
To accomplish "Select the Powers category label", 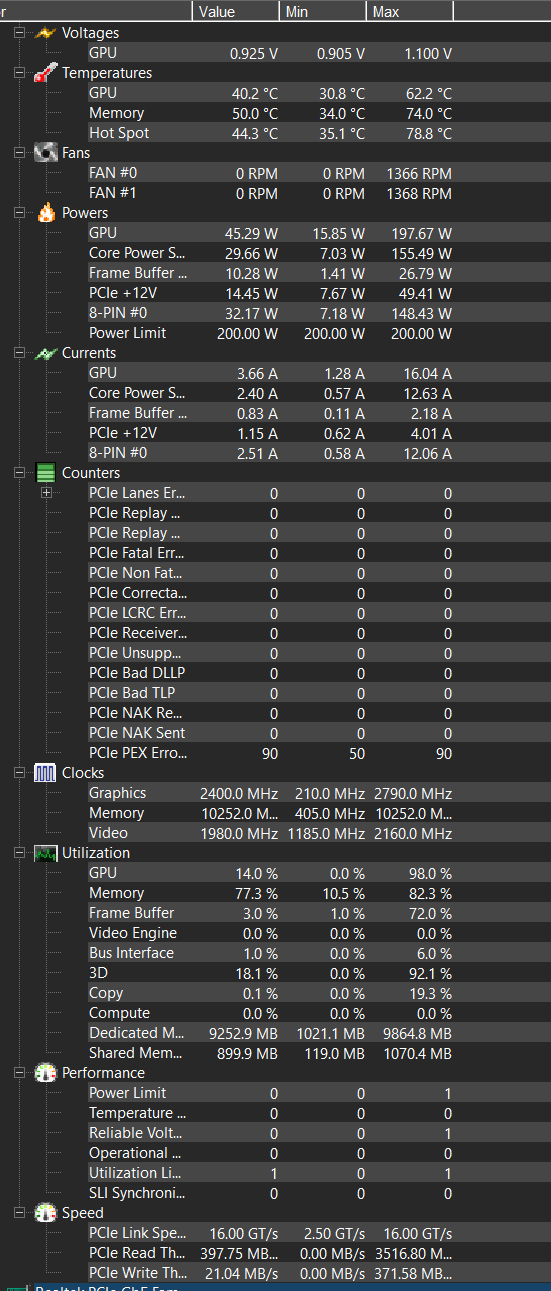I will 87,213.
